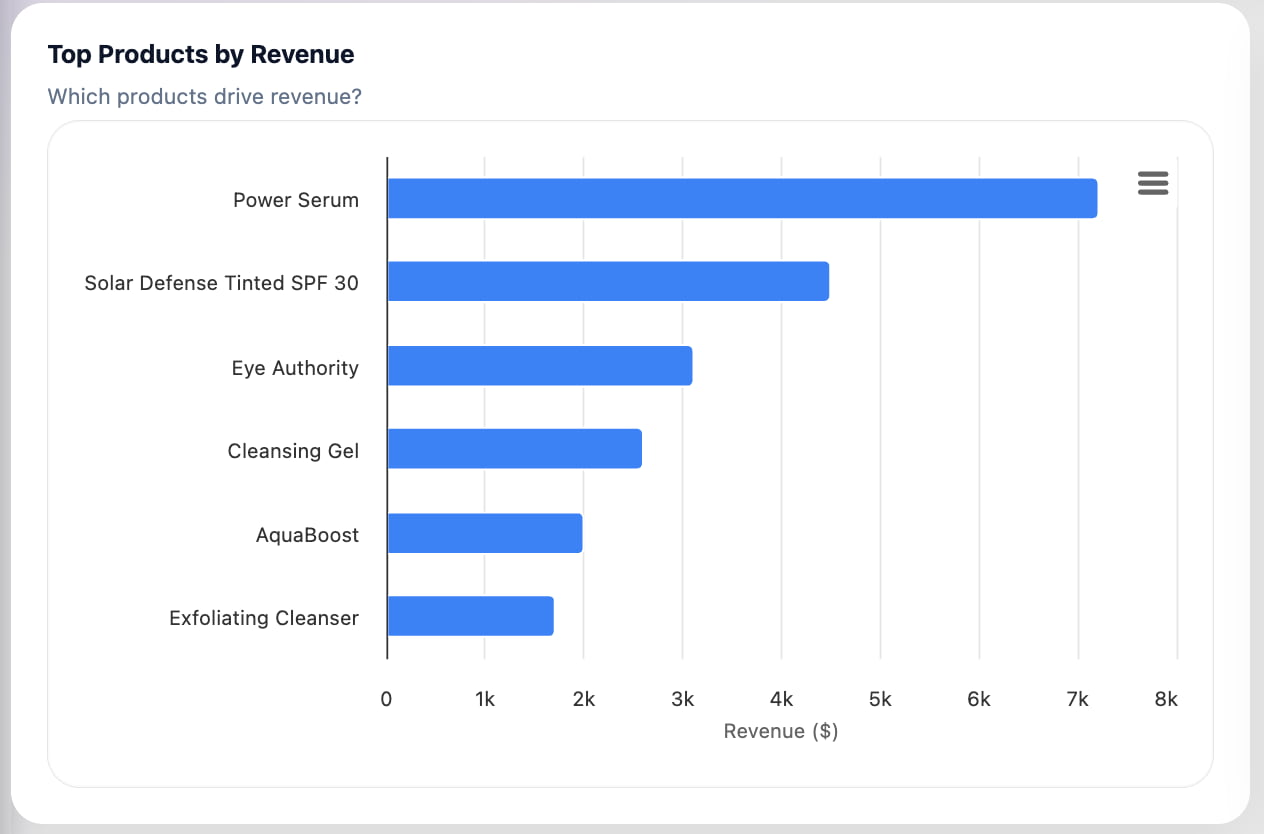The height and width of the screenshot is (834, 1264).
Task: Select the Solar Defense Tinted SPF 30 bar
Action: pos(608,281)
